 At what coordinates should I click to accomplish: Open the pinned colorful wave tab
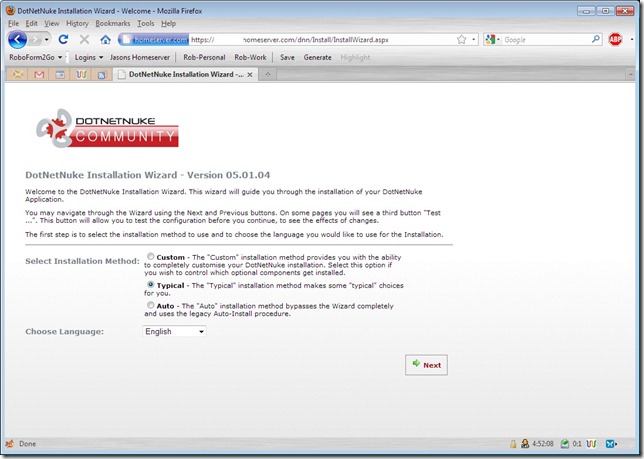pyautogui.click(x=81, y=74)
